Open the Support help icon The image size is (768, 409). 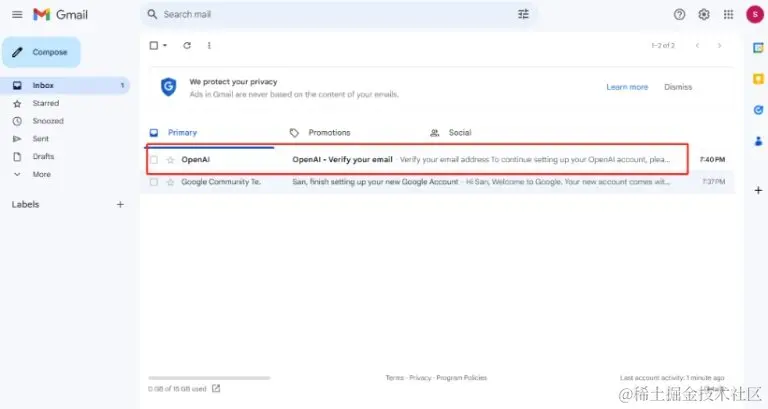point(679,15)
